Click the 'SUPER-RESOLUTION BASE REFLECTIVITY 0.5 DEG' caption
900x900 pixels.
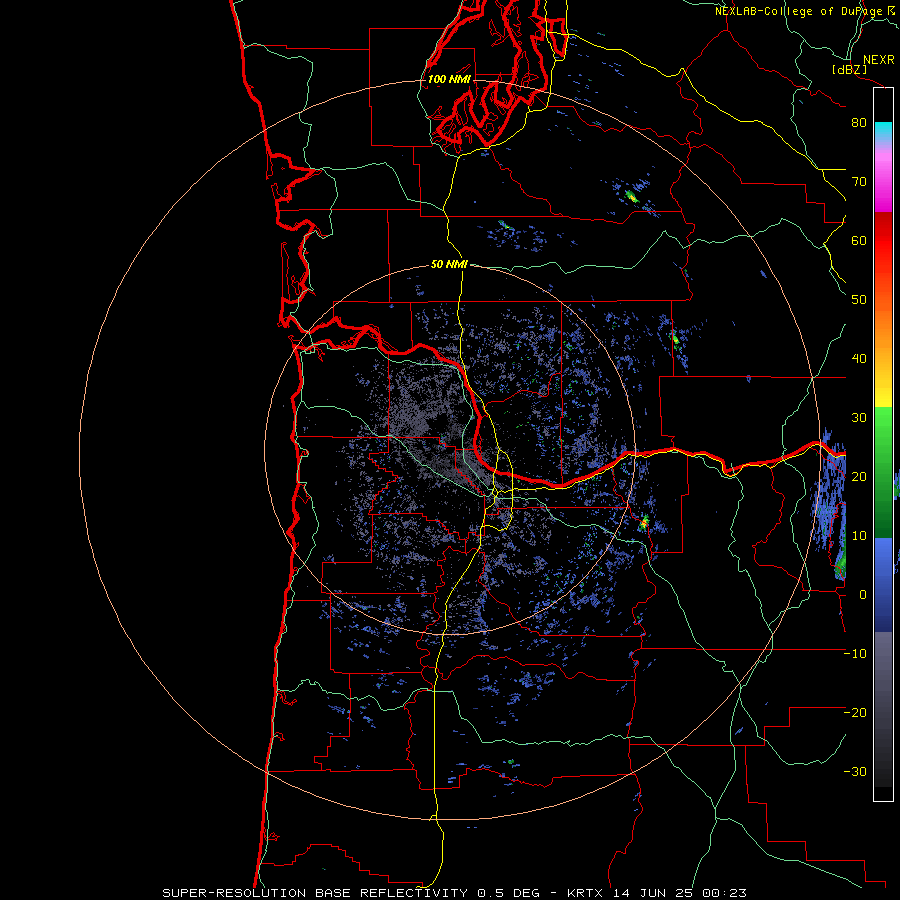351,893
